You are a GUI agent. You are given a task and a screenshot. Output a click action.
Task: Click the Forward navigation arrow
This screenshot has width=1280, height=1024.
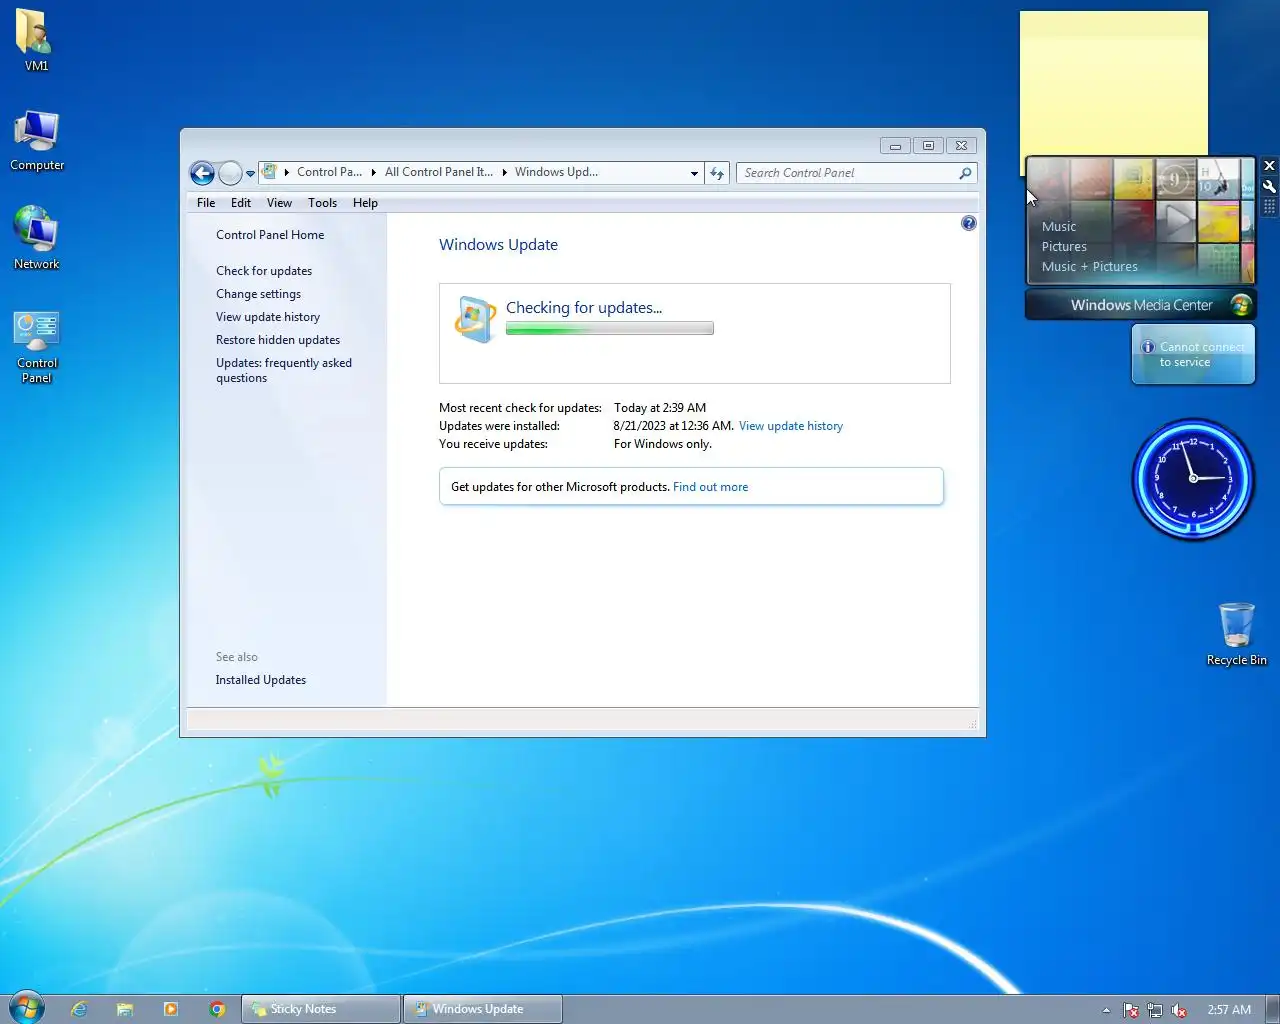[x=230, y=173]
